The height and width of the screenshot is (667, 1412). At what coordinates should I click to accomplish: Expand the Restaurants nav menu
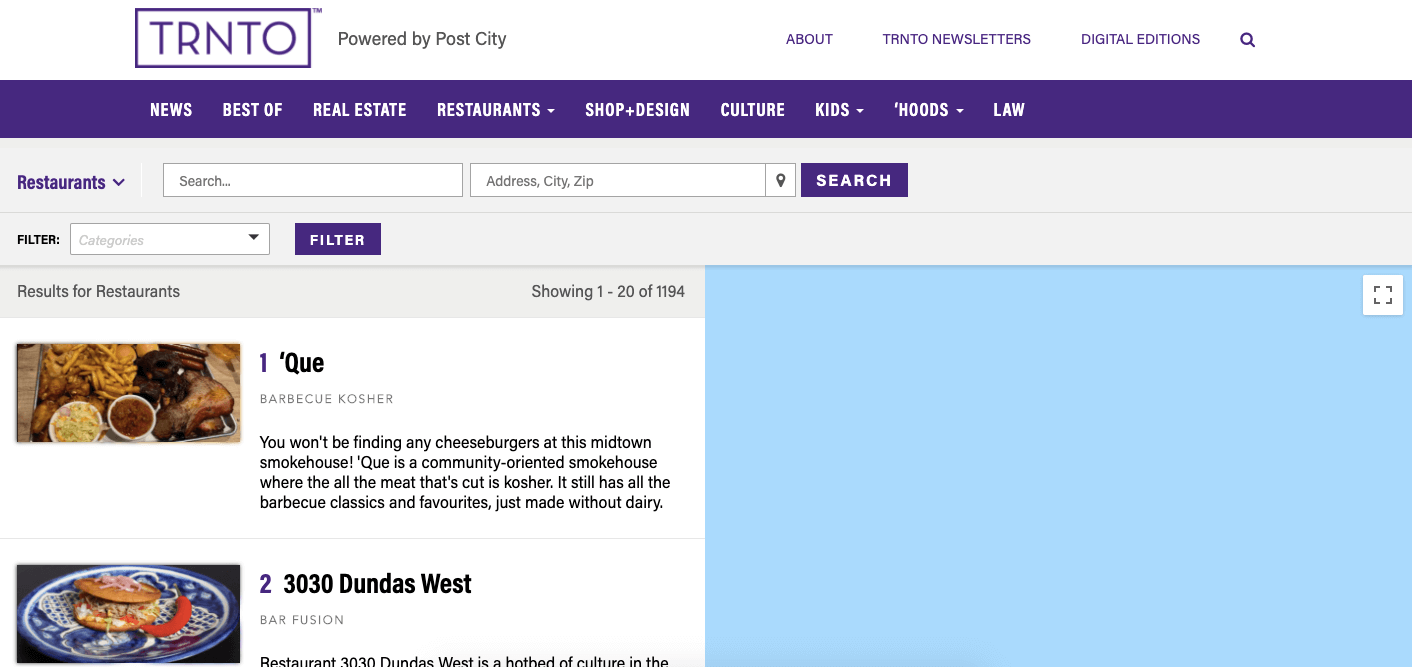coord(495,110)
